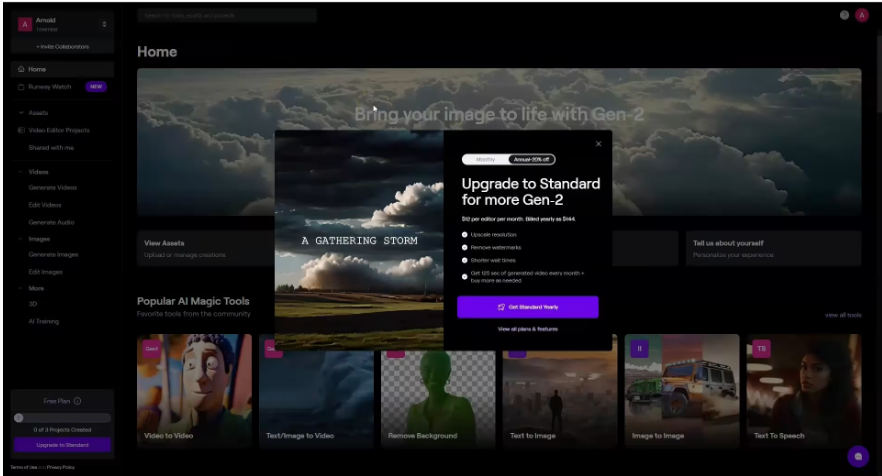Viewport: 882px width, 476px height.
Task: Open AI Training in sidebar
Action: pyautogui.click(x=43, y=322)
